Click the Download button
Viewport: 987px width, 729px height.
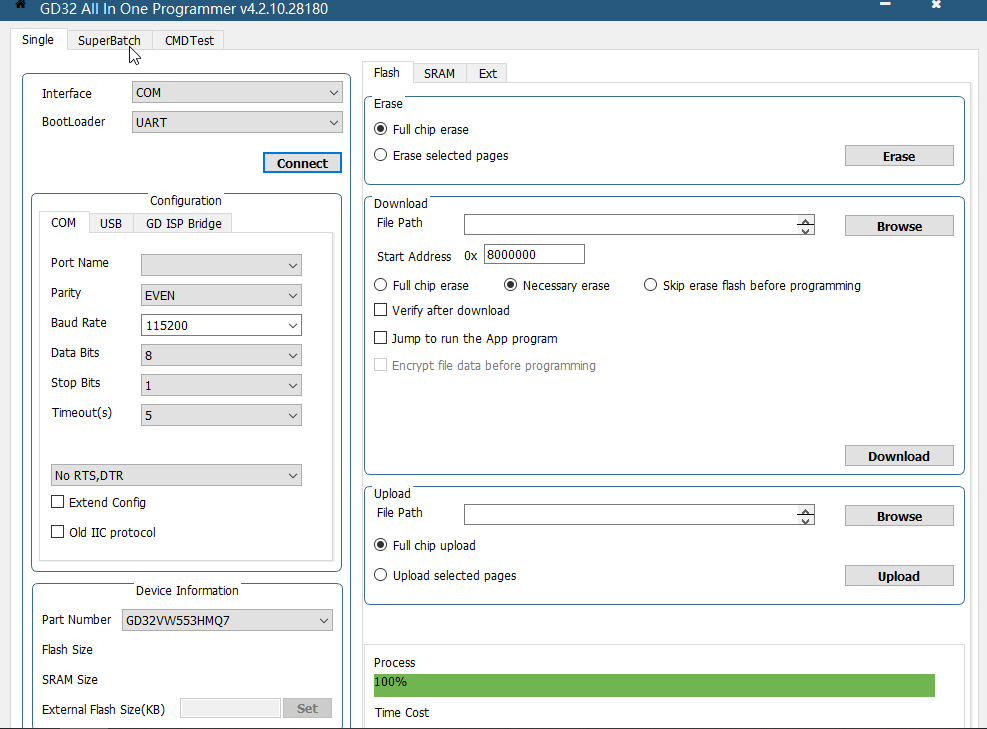coord(898,456)
